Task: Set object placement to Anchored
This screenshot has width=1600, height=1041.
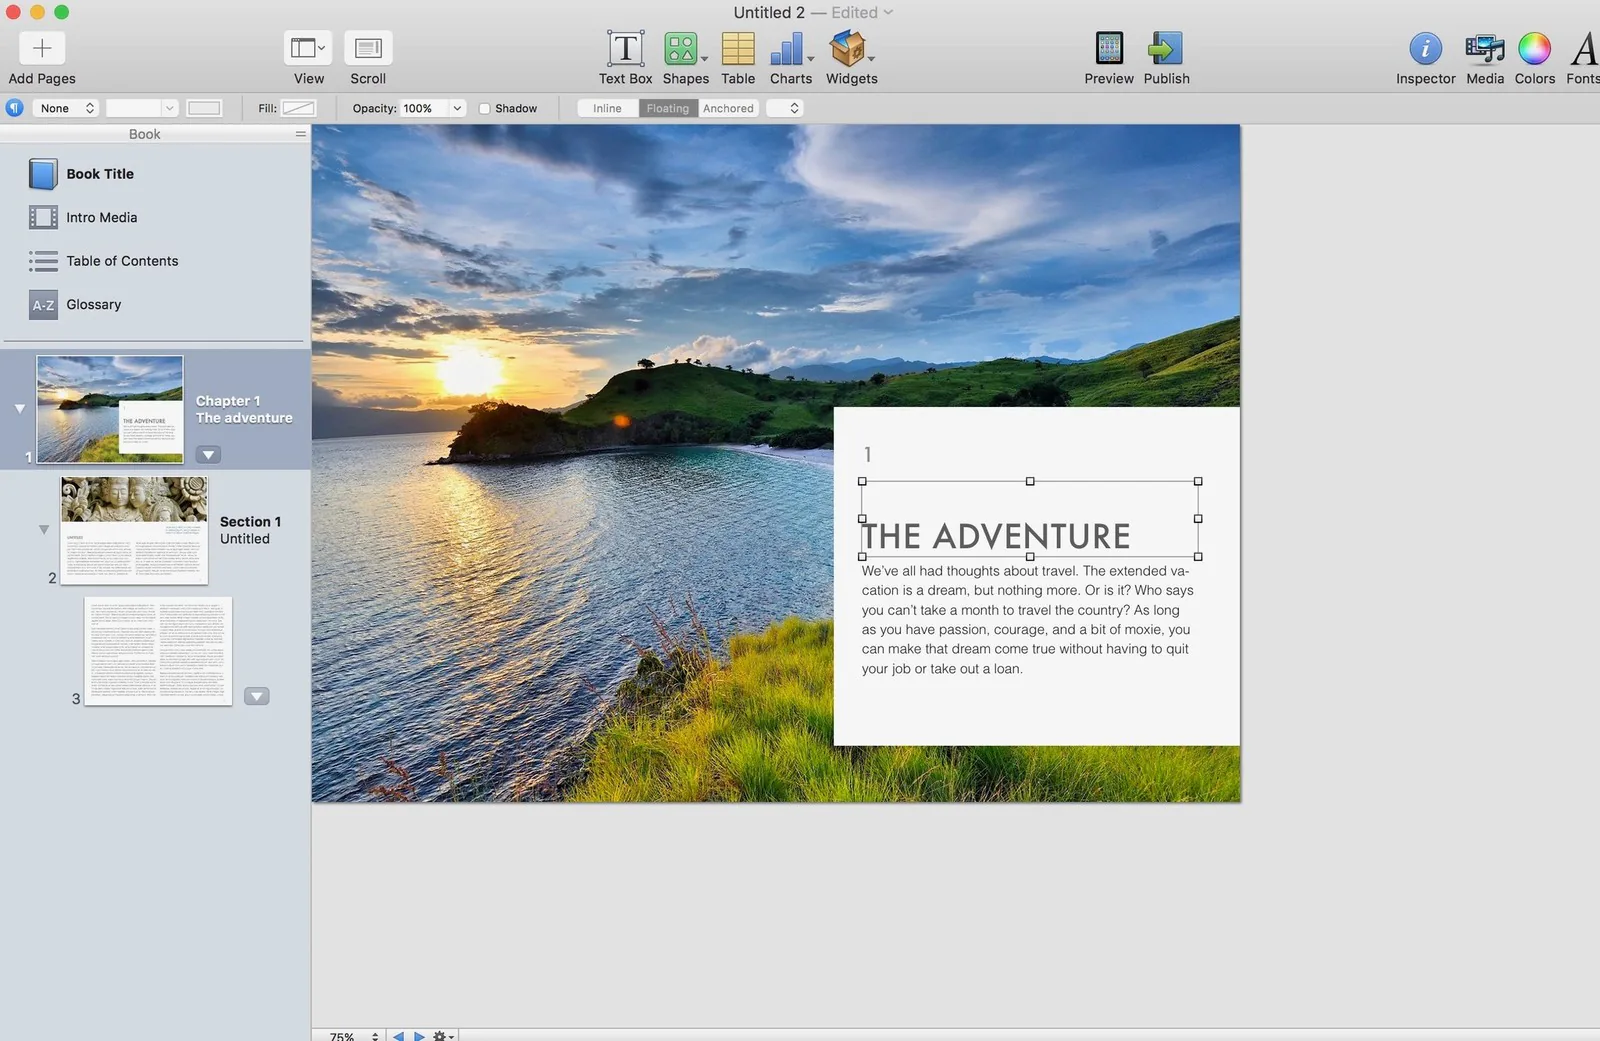Action: click(728, 108)
